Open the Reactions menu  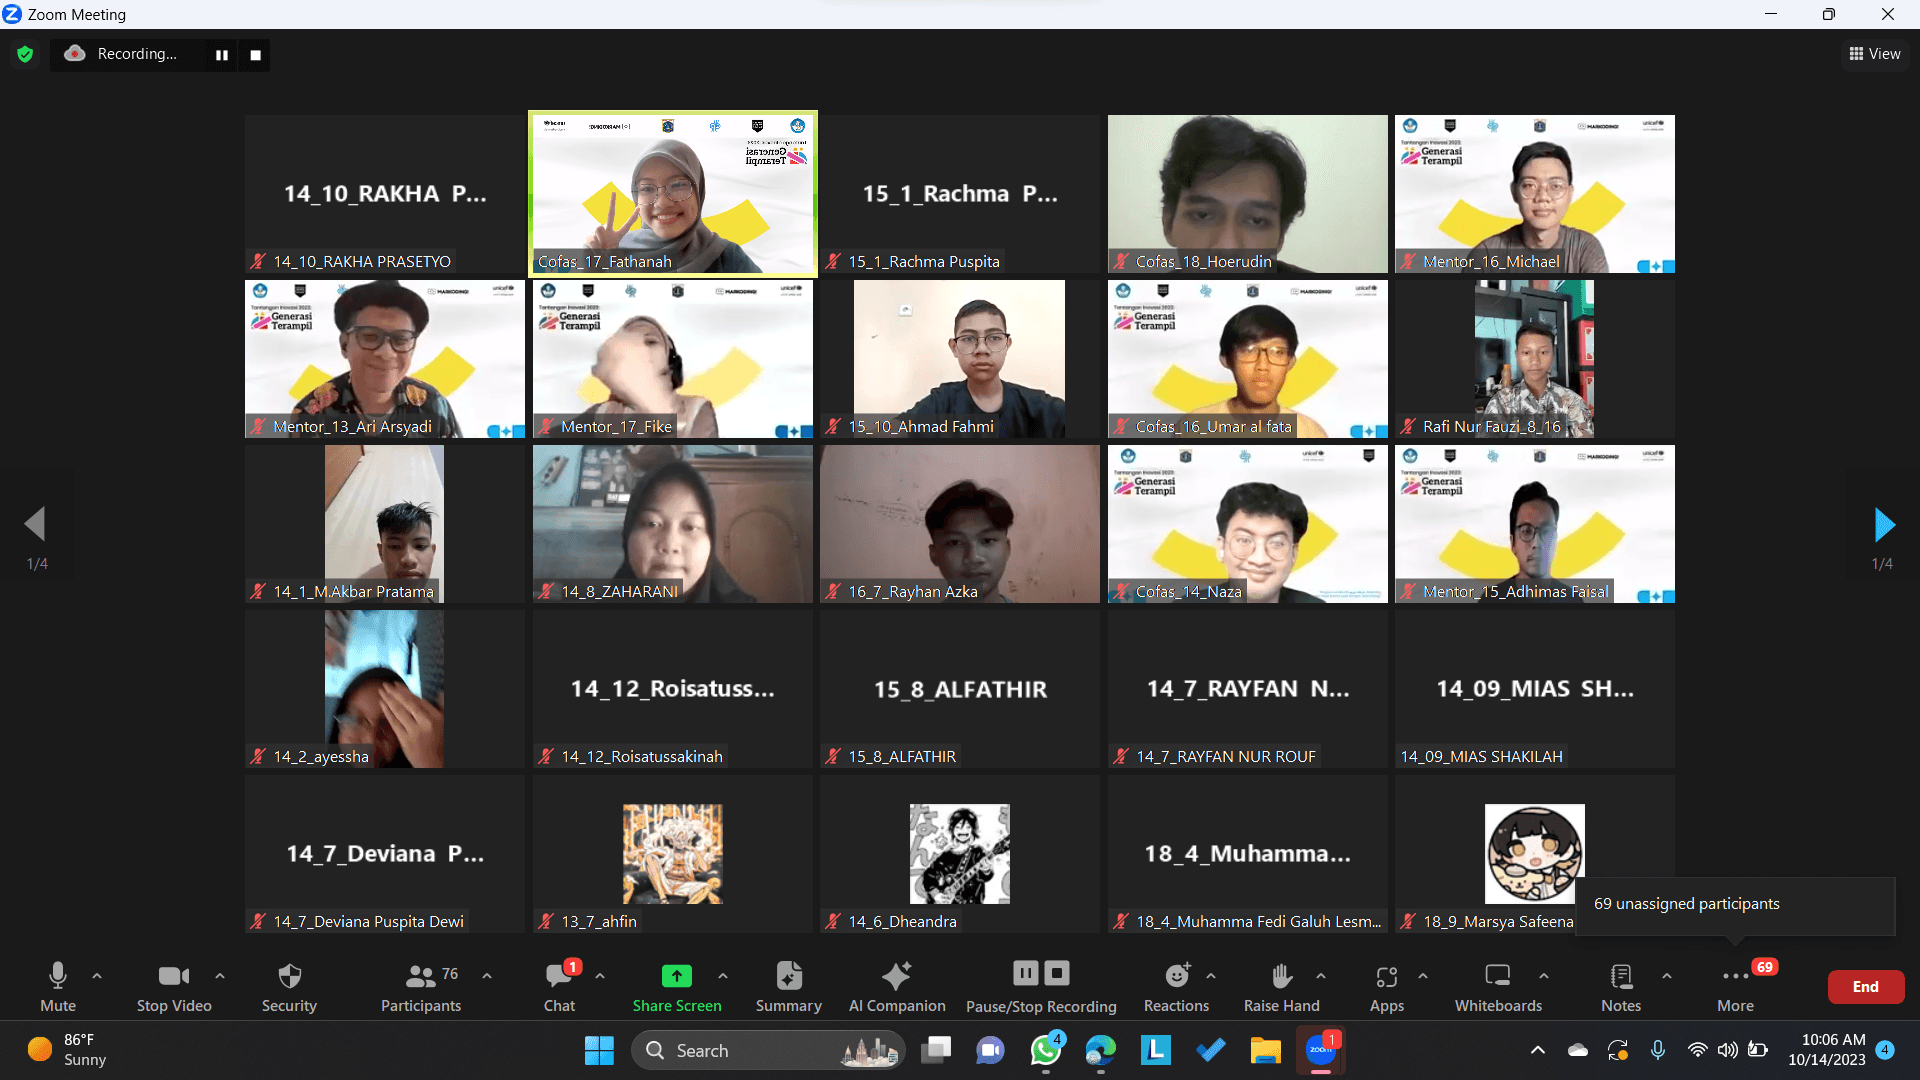coord(1177,977)
